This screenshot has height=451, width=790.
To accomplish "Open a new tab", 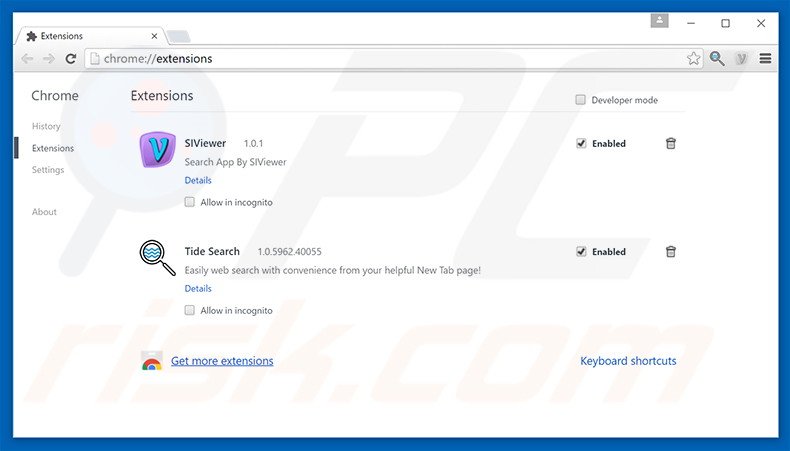I will click(x=178, y=36).
